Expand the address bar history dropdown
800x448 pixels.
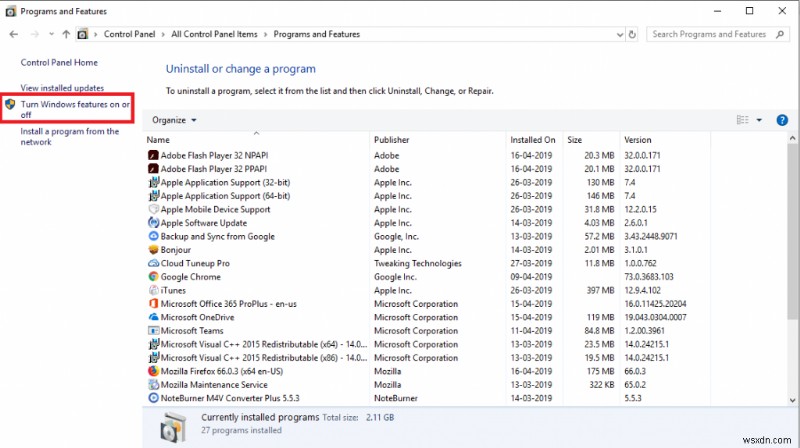[619, 35]
